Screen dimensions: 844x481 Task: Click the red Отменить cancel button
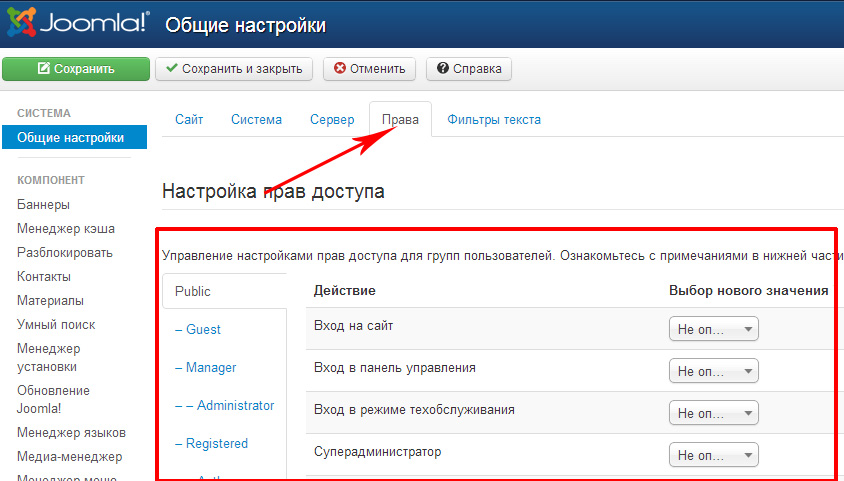[369, 69]
